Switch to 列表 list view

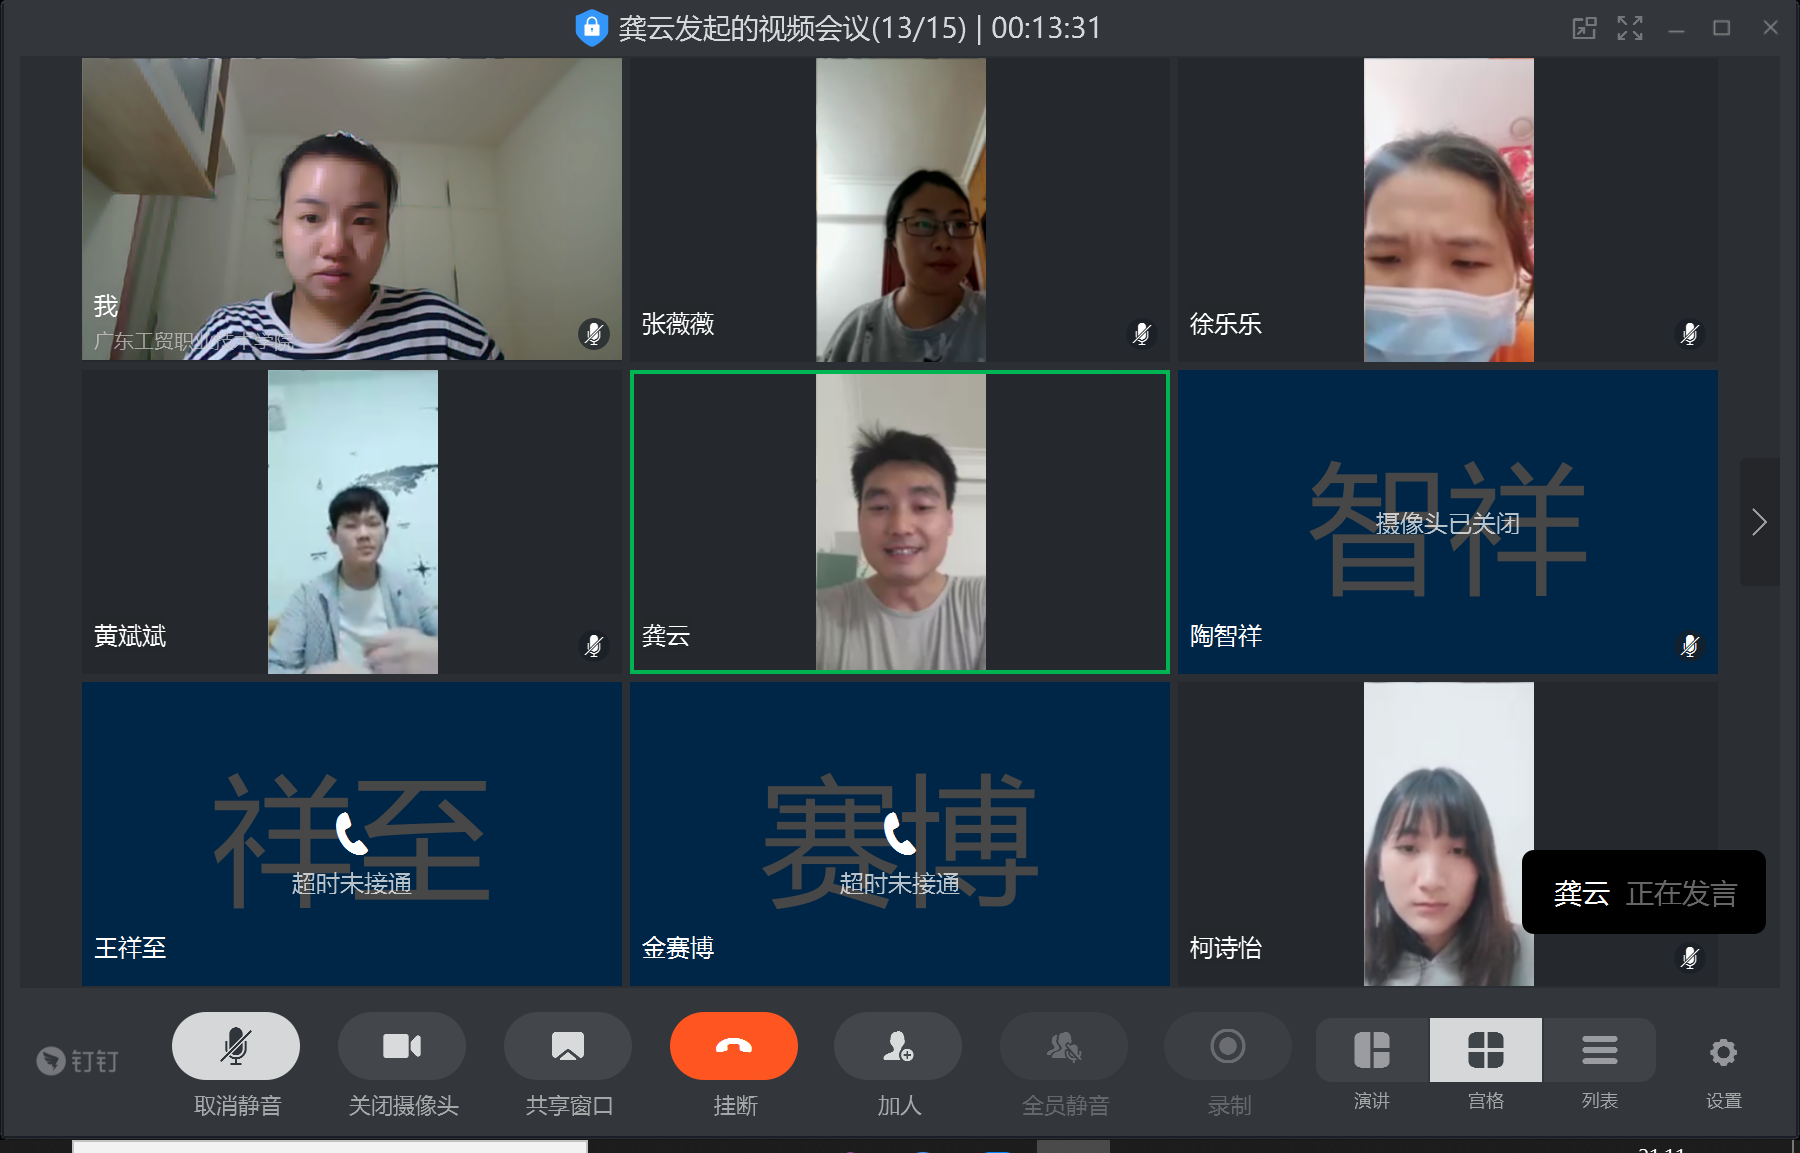coord(1600,1051)
